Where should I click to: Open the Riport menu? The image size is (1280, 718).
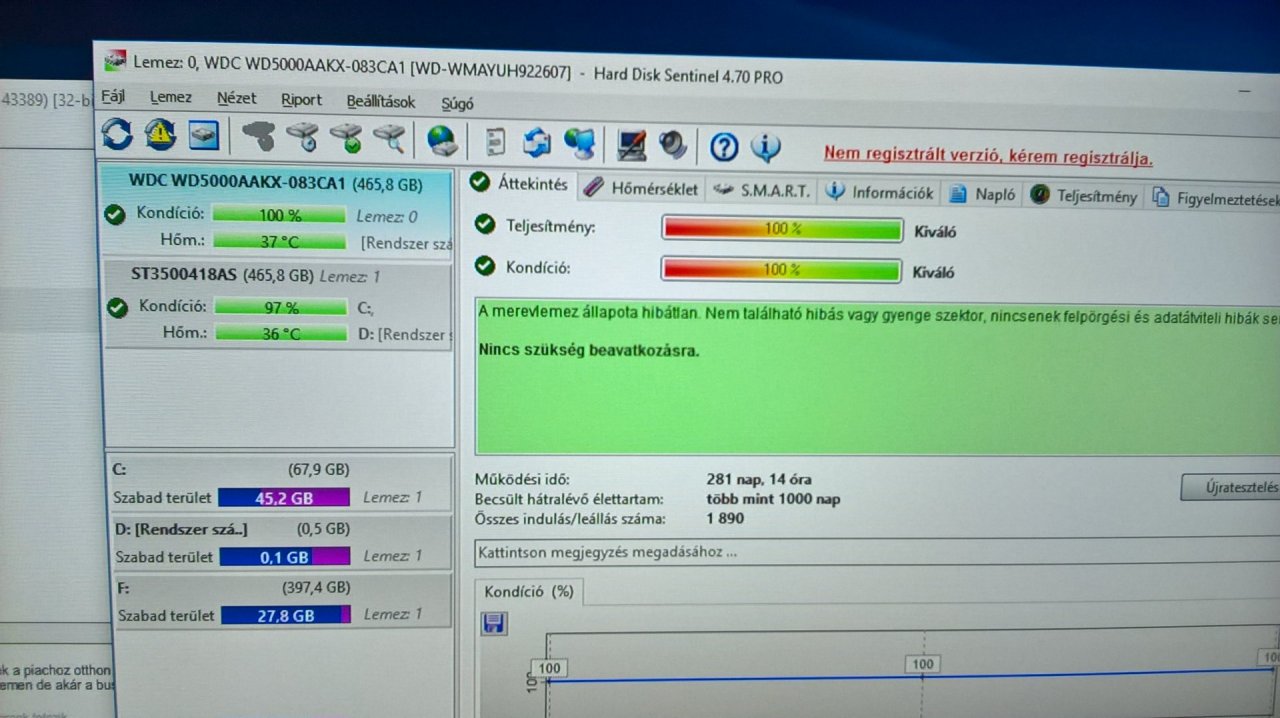(x=301, y=100)
